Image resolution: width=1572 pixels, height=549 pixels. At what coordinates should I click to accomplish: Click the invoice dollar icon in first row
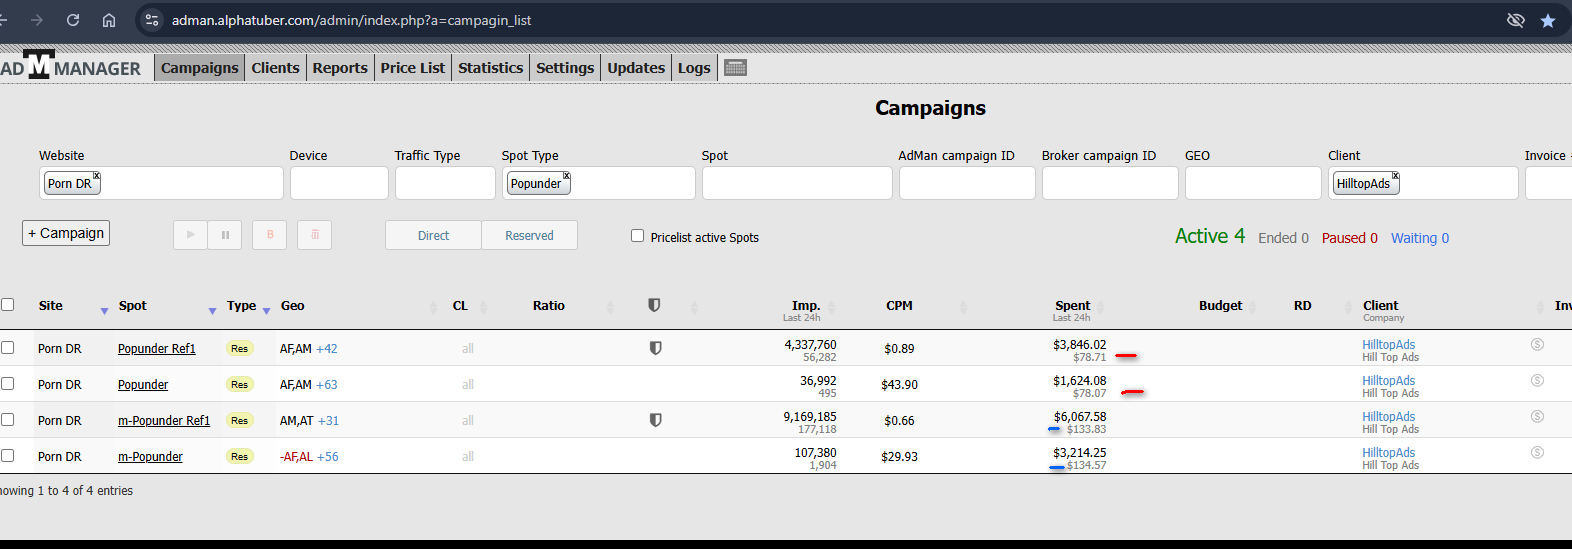1537,344
